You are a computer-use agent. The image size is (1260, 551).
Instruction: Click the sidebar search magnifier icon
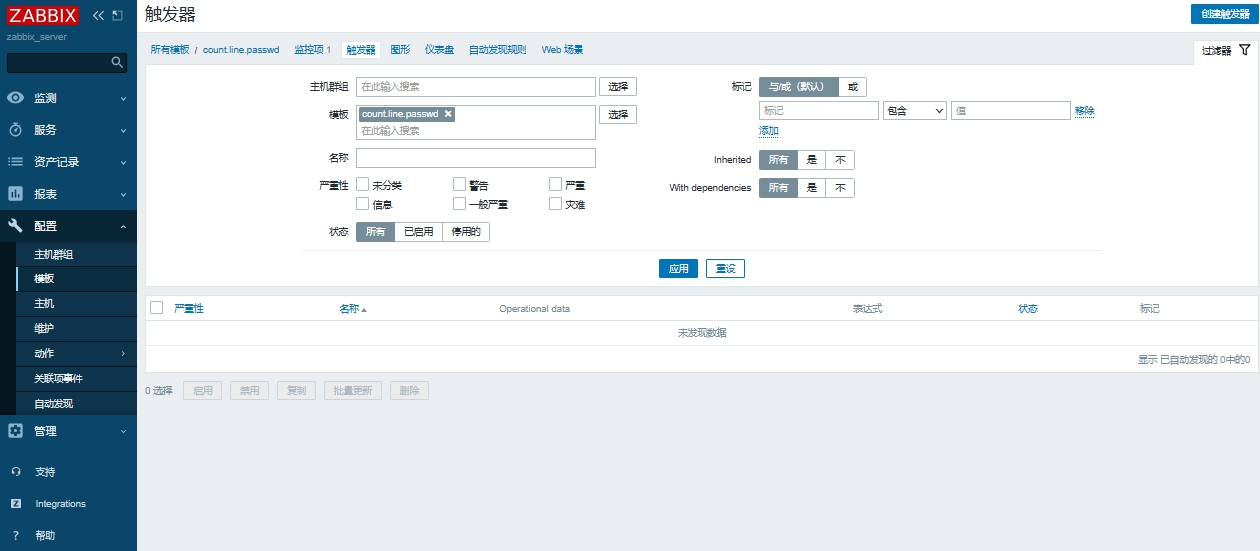[117, 63]
